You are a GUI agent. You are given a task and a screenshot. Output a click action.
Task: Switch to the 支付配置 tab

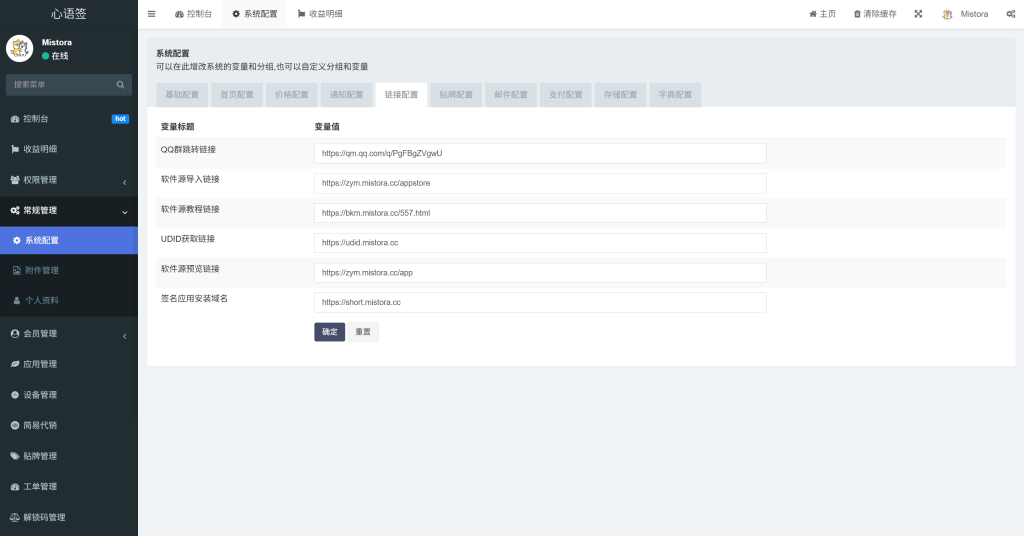[x=566, y=95]
